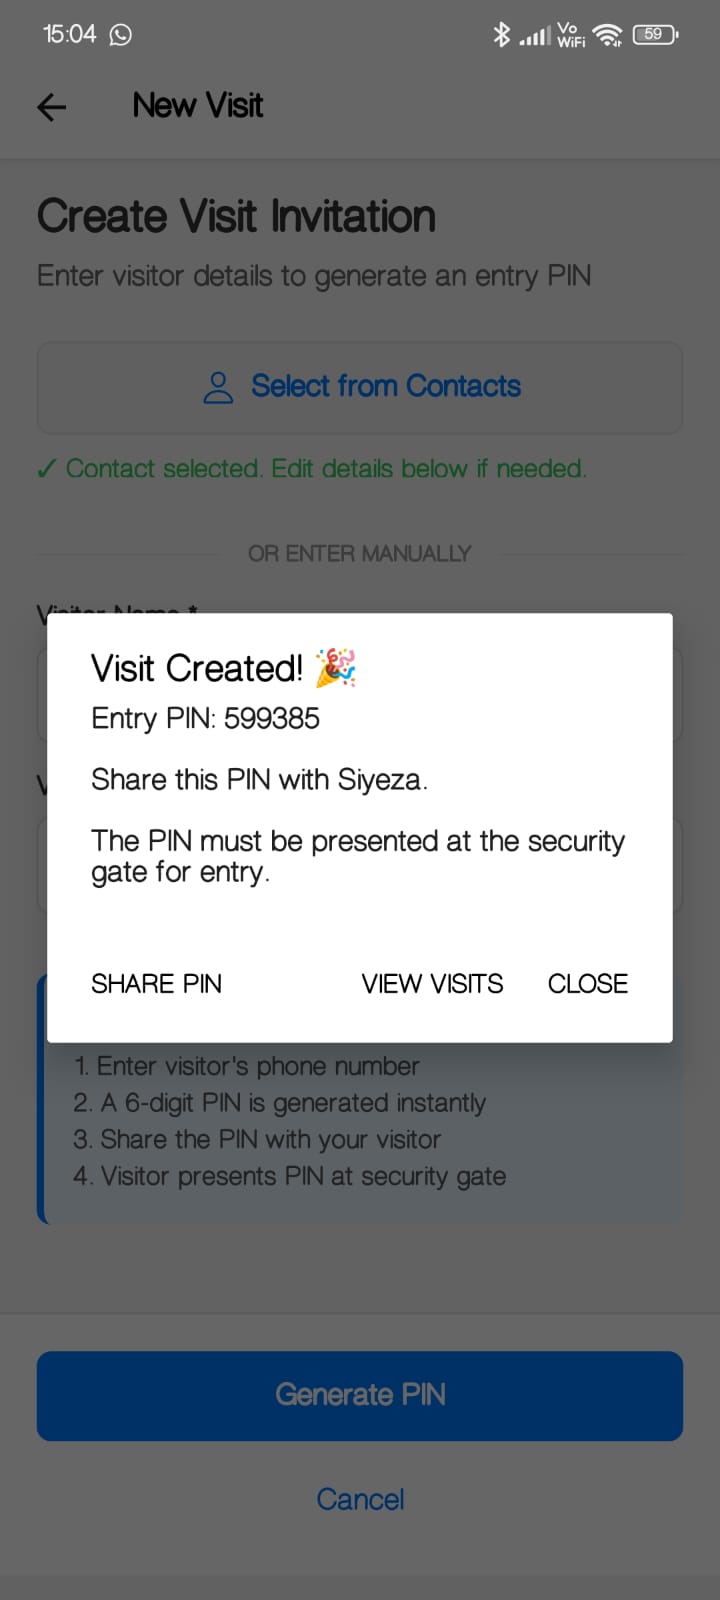Screen dimensions: 720x1600
Task: Tap the OR ENTER MANUALLY divider label
Action: pyautogui.click(x=359, y=553)
